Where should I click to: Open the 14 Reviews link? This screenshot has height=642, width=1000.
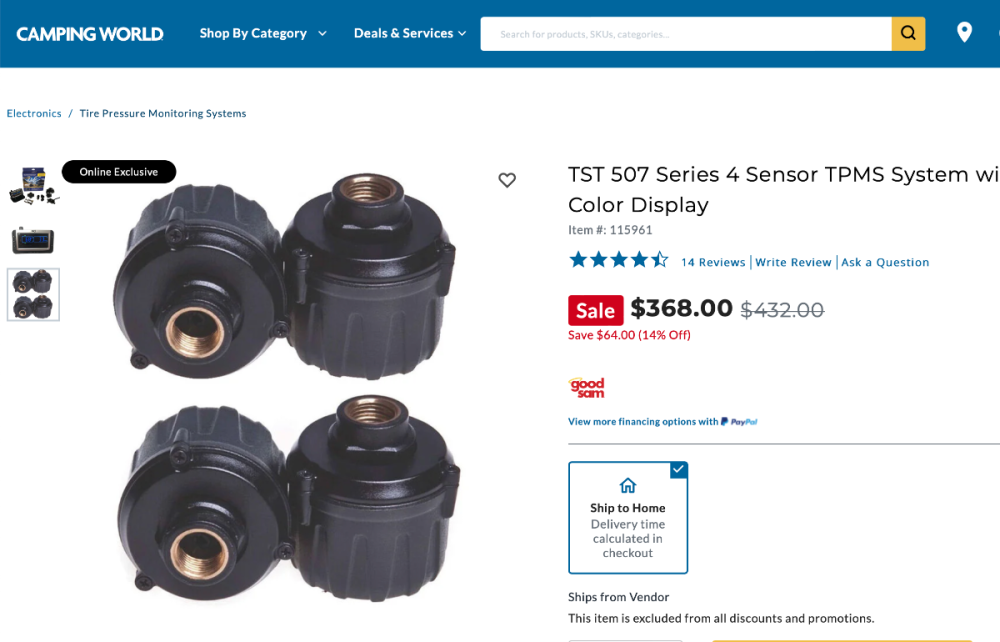(712, 261)
